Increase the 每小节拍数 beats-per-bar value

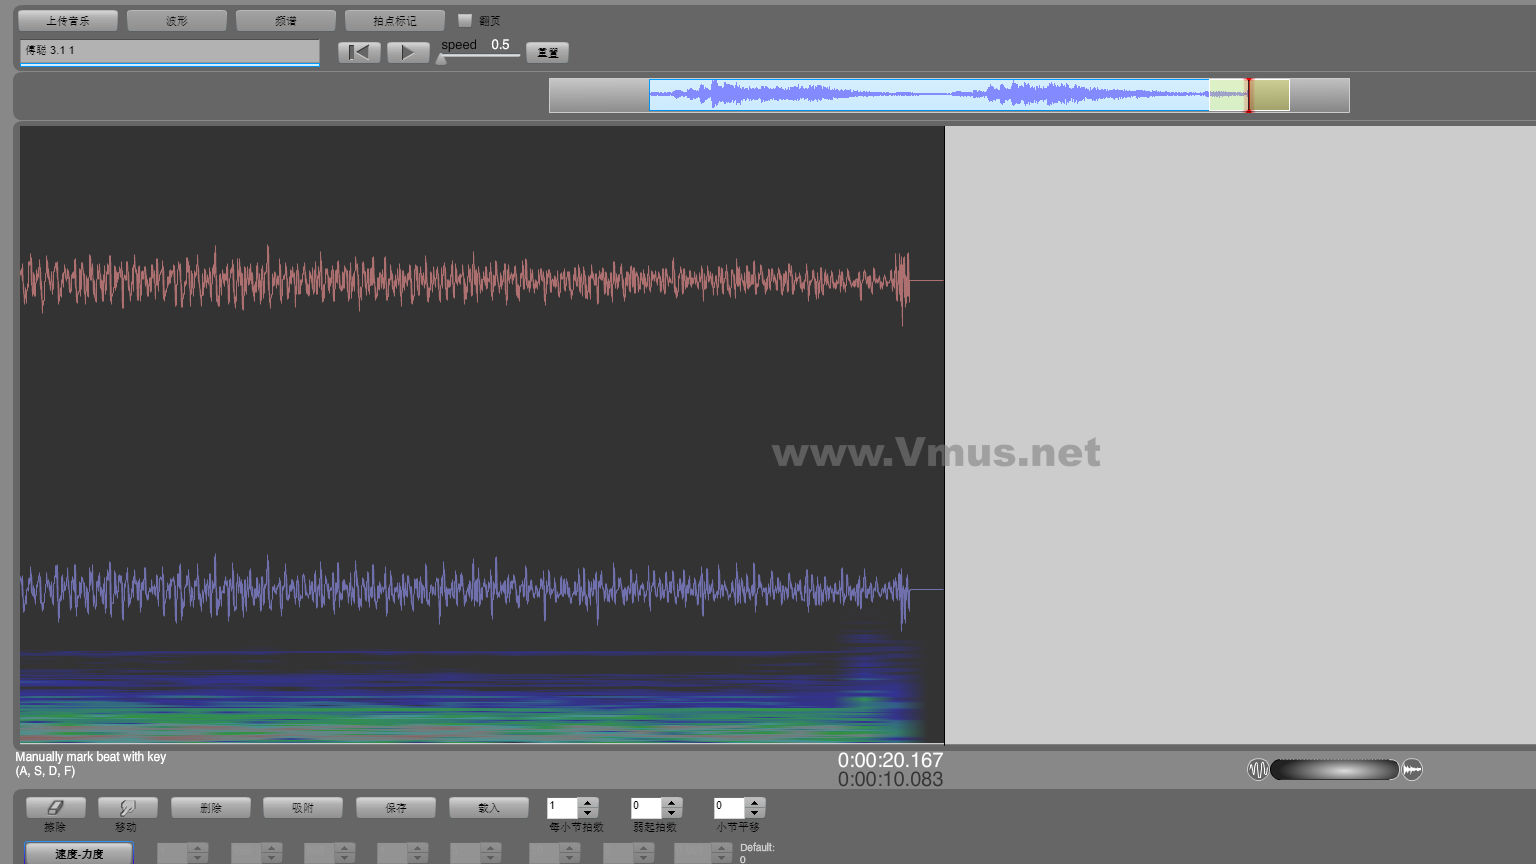(588, 802)
